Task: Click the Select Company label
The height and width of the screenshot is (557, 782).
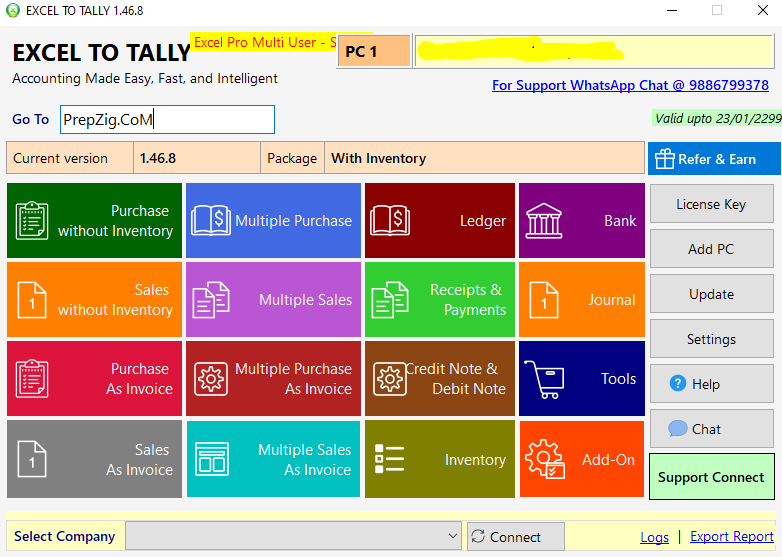Action: click(x=65, y=536)
